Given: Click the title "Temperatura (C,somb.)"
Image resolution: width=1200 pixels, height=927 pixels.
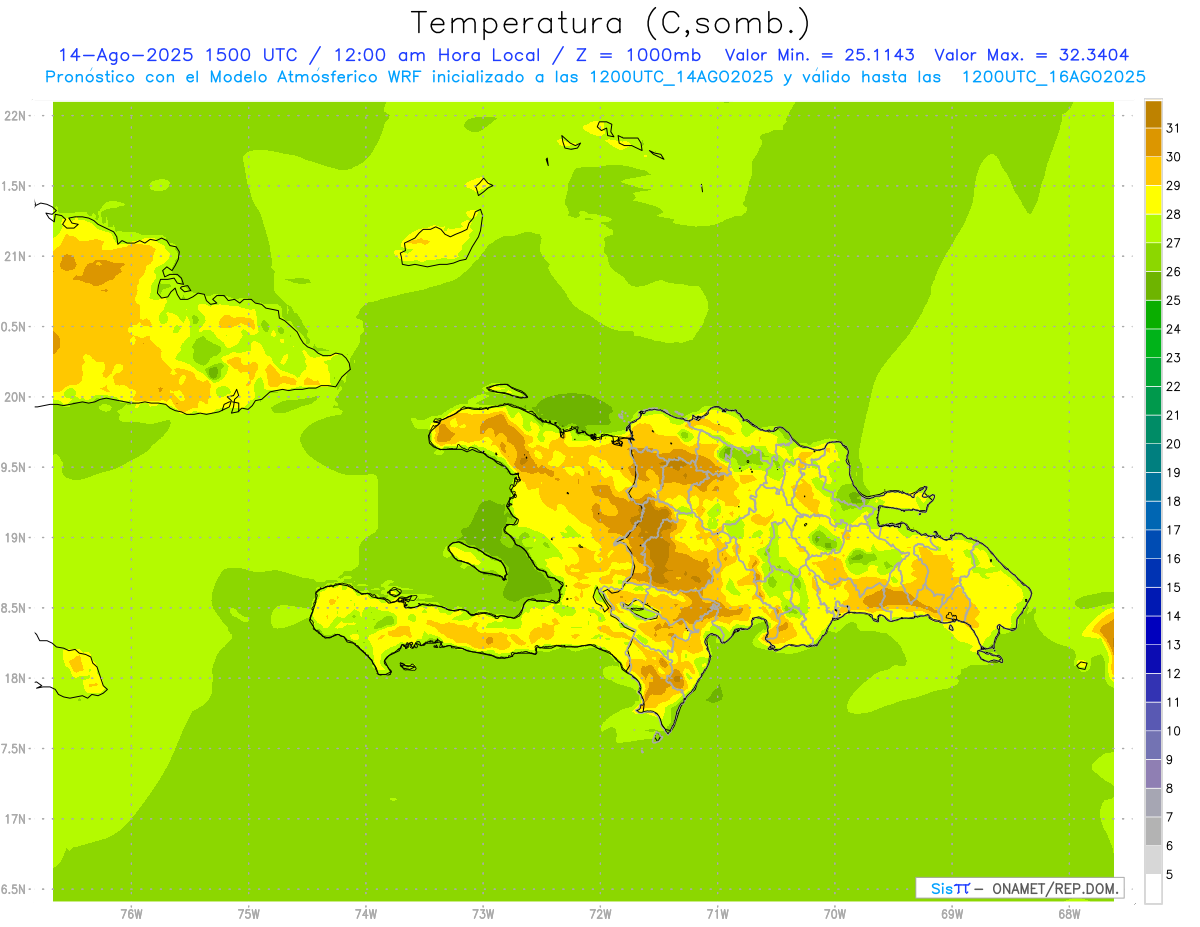Looking at the screenshot, I should [611, 24].
